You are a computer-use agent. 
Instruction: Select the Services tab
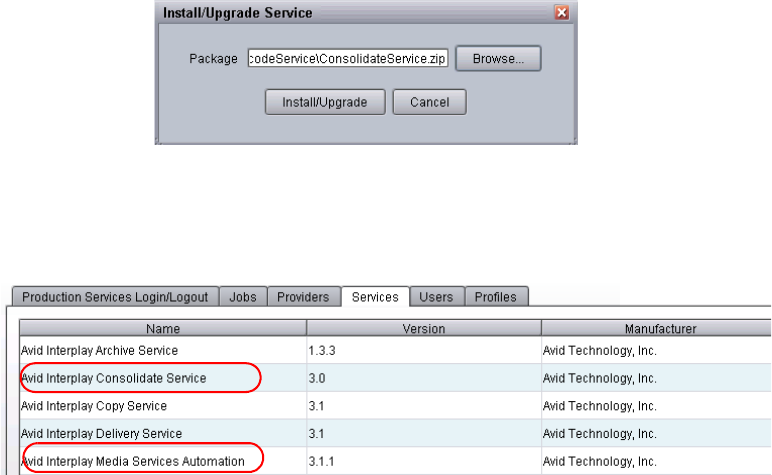pos(375,297)
